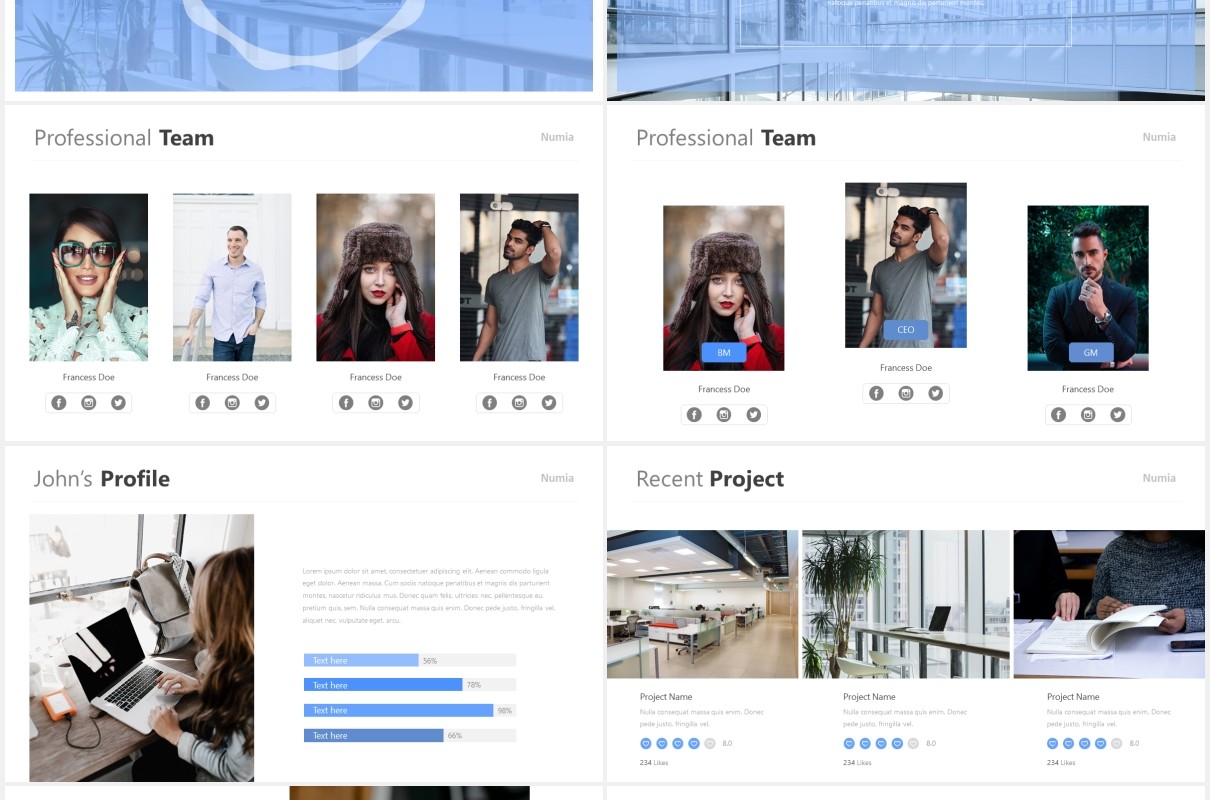Click 234 Likes under open-book project
This screenshot has width=1210, height=800.
point(1061,763)
